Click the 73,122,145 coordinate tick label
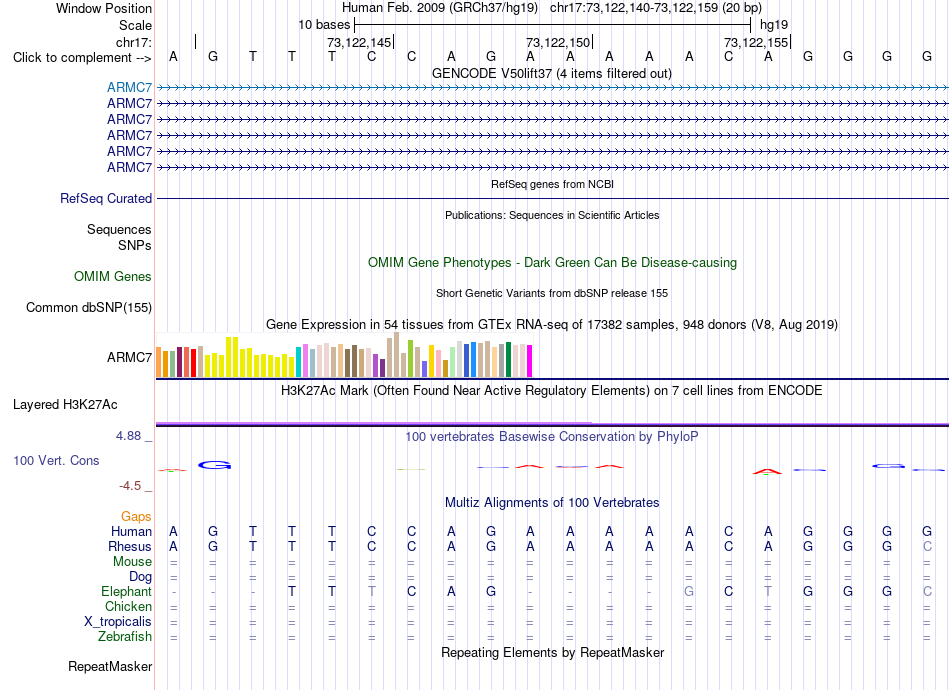The image size is (950, 690). pyautogui.click(x=359, y=42)
